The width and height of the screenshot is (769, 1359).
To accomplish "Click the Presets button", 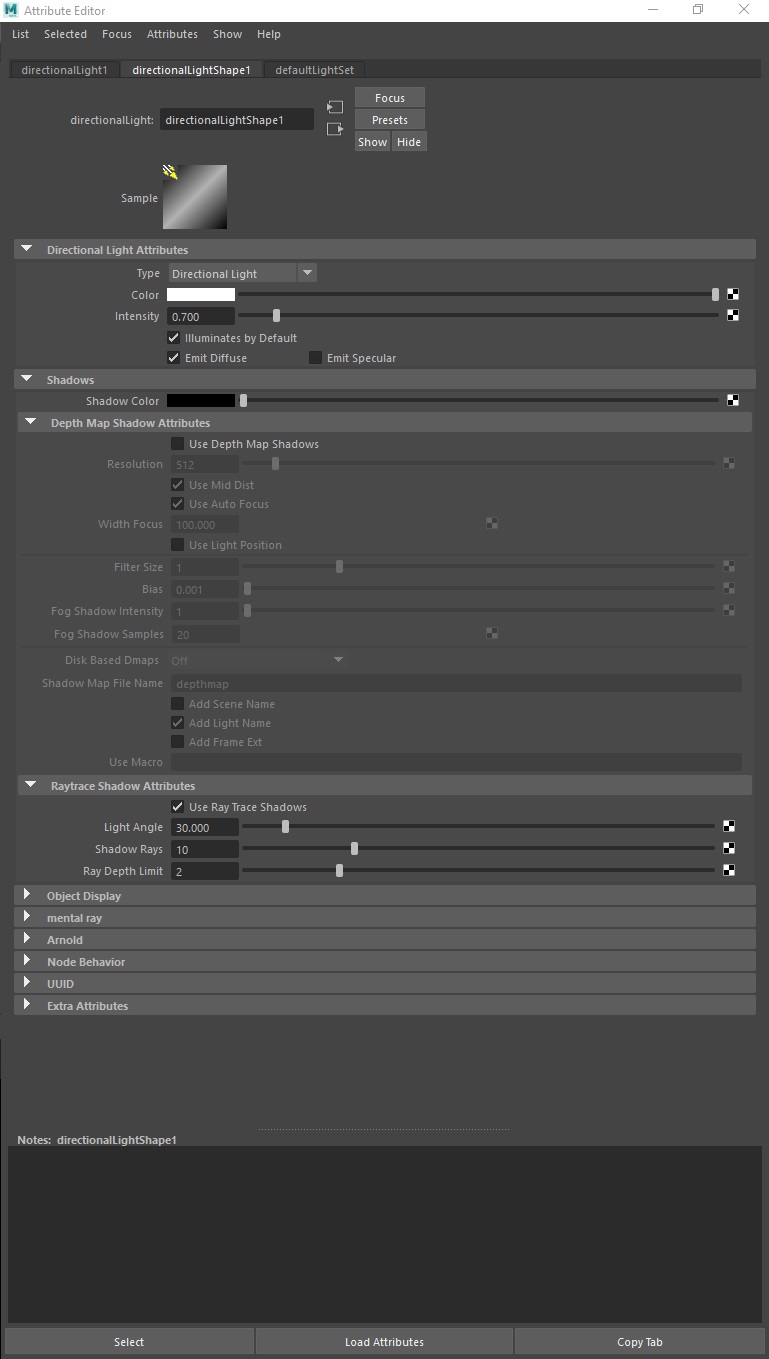I will tap(390, 120).
